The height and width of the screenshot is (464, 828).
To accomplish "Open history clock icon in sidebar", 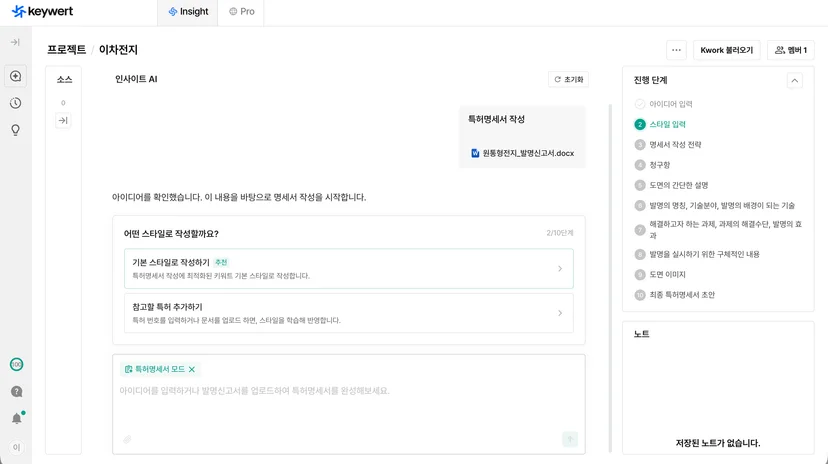I will (16, 103).
